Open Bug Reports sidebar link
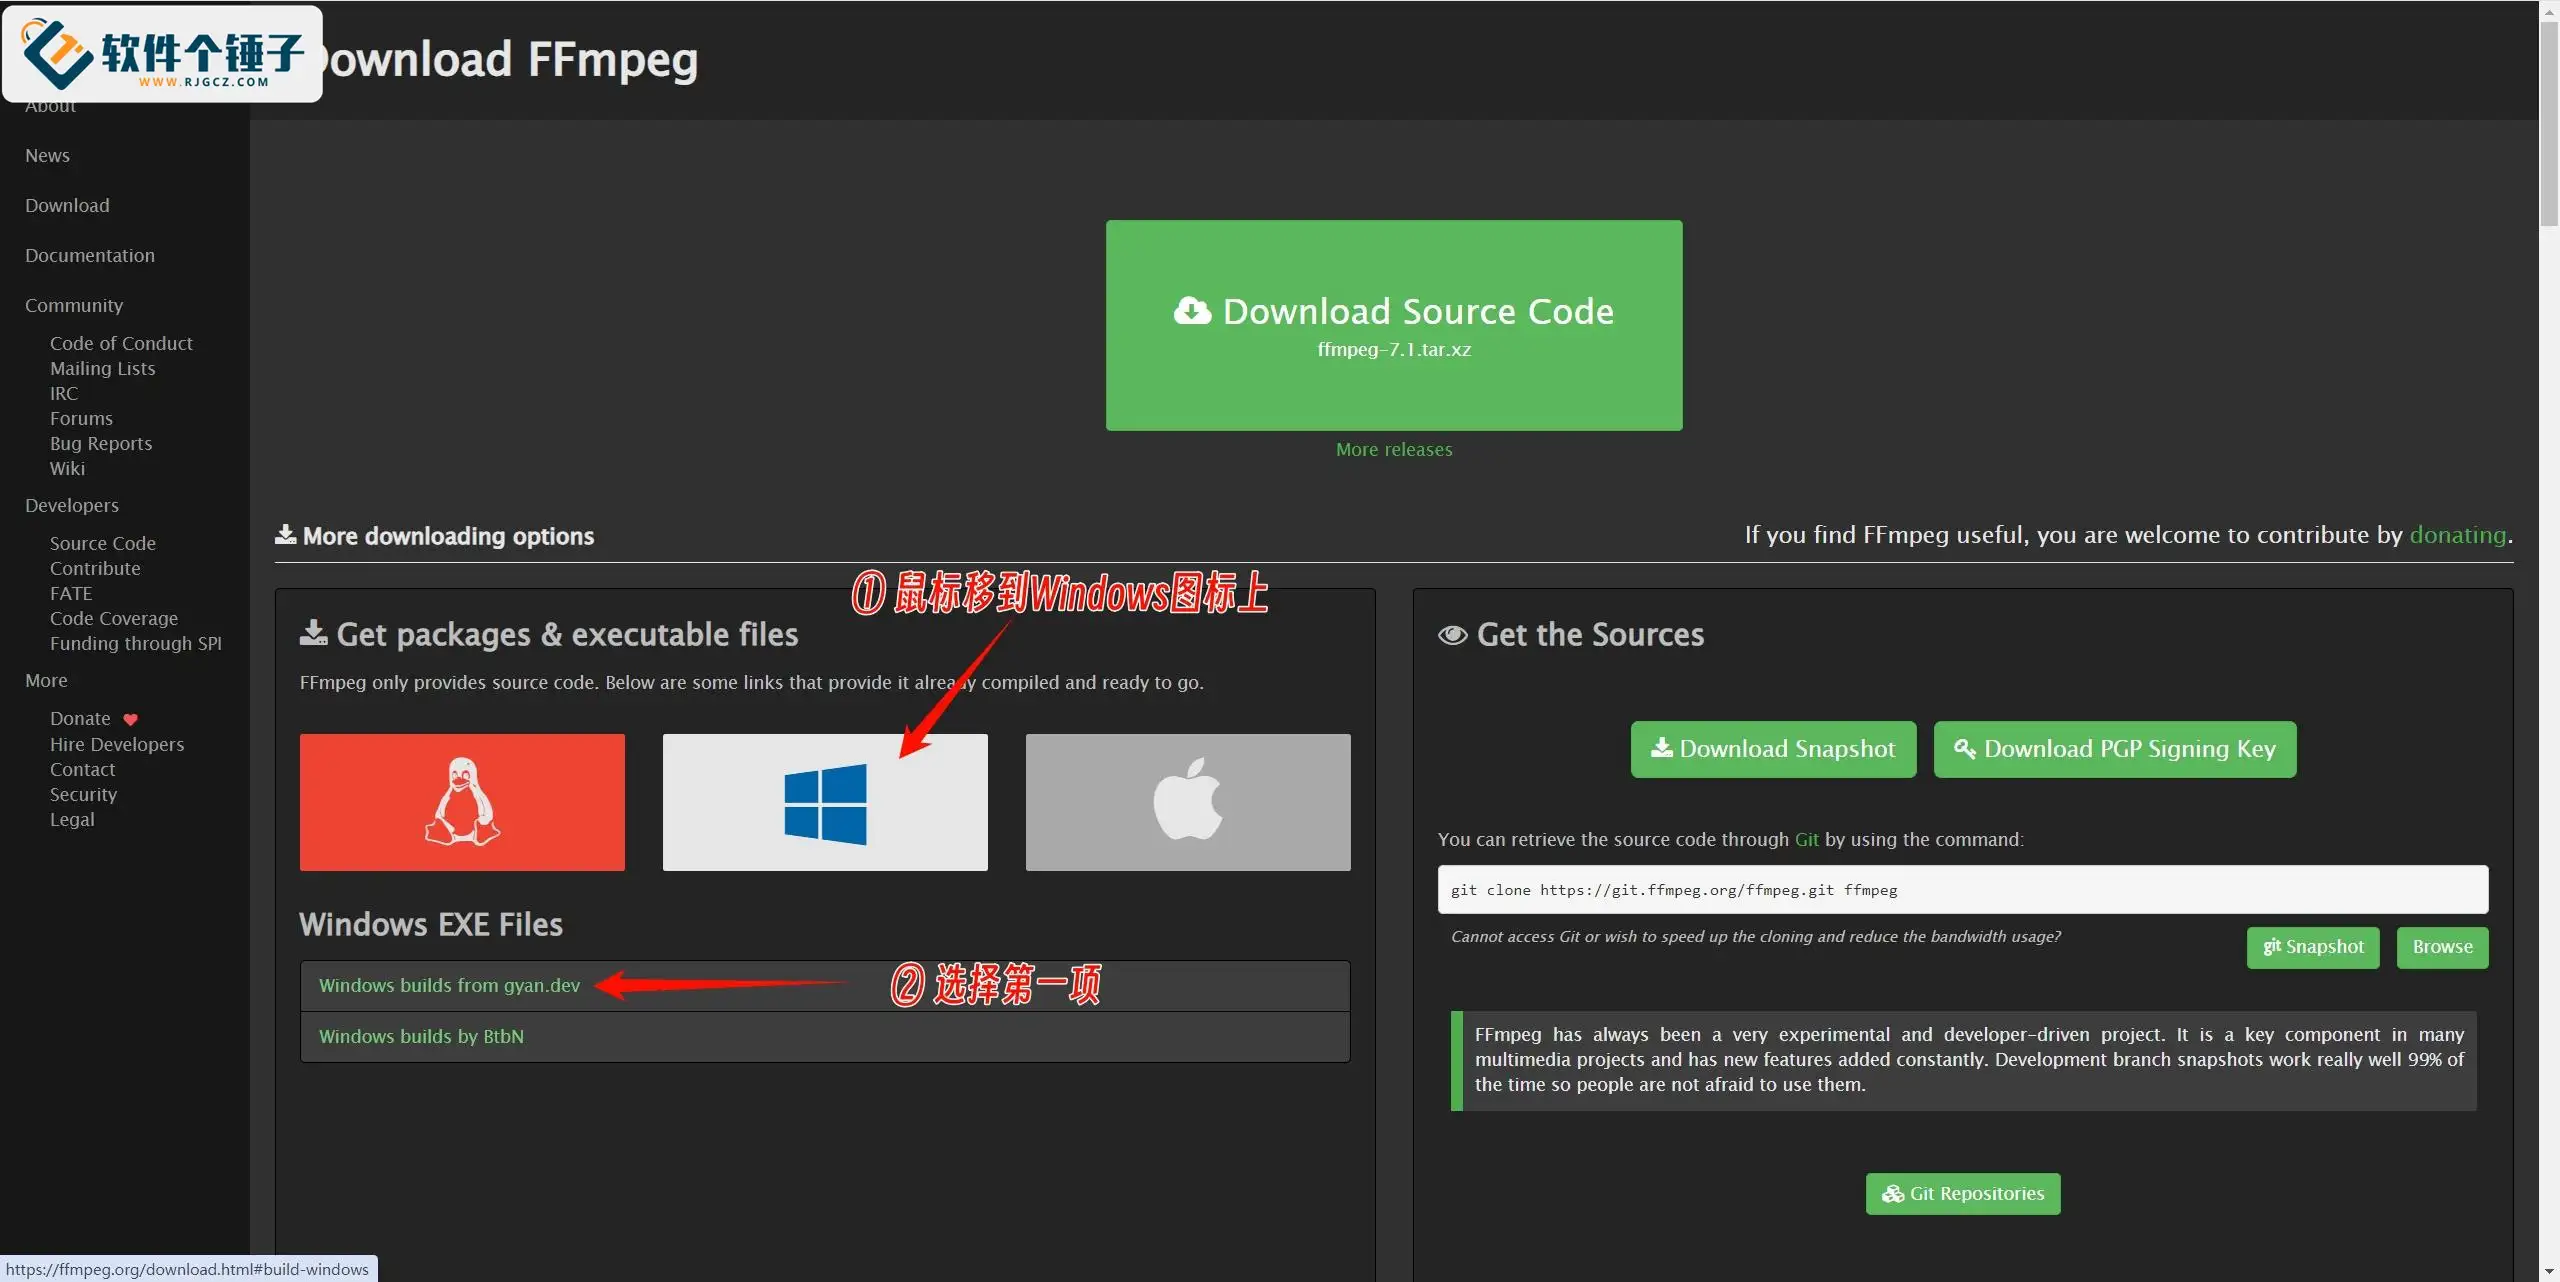Viewport: 2560px width, 1282px height. click(101, 444)
